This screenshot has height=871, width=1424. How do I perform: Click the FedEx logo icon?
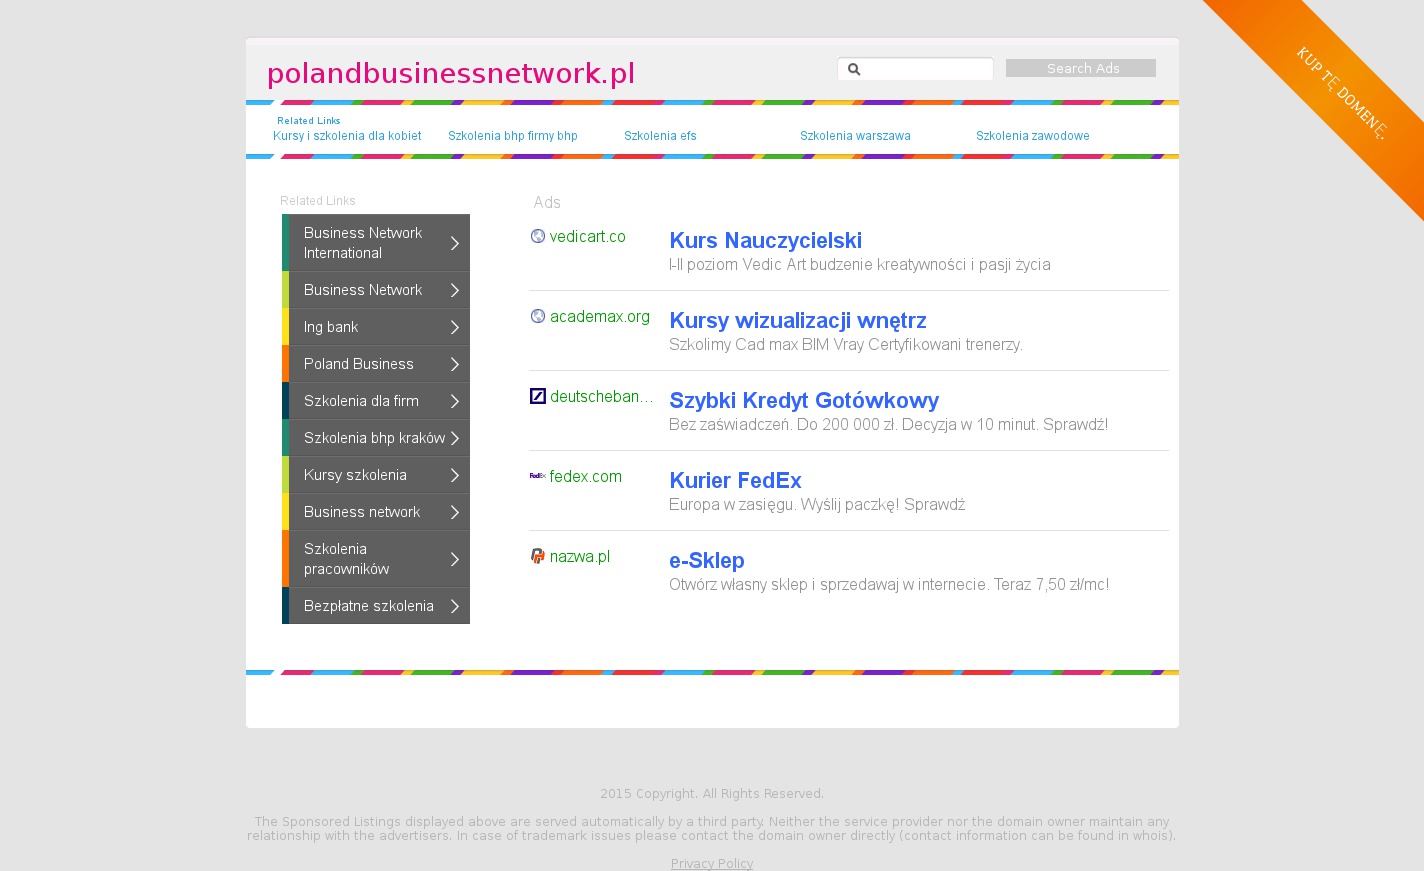coord(538,477)
